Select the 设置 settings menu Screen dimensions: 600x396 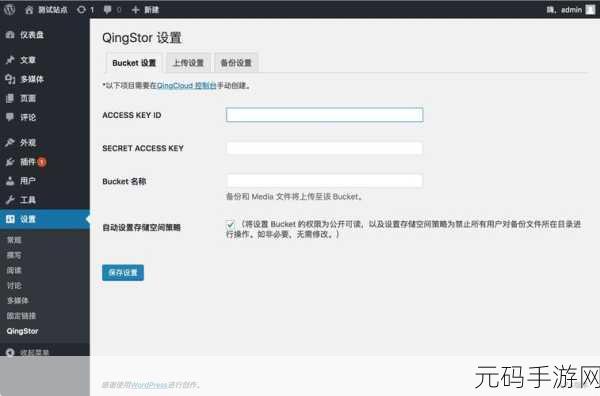click(x=45, y=219)
